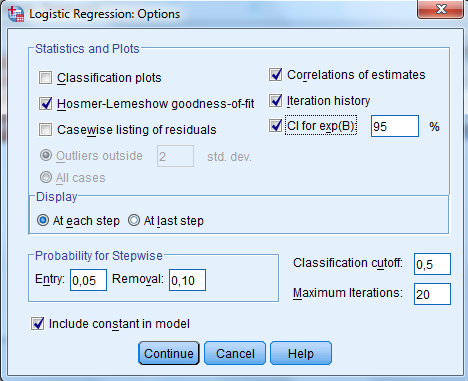Uncheck Include constant in model

point(37,323)
